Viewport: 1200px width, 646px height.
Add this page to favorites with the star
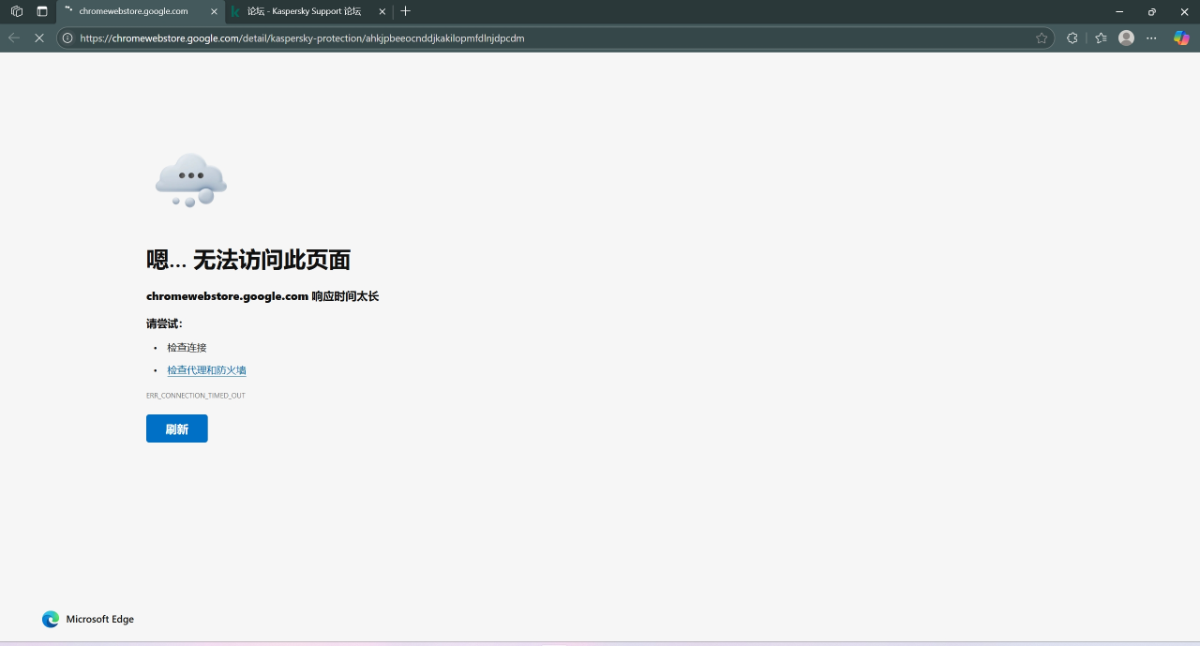click(1042, 38)
